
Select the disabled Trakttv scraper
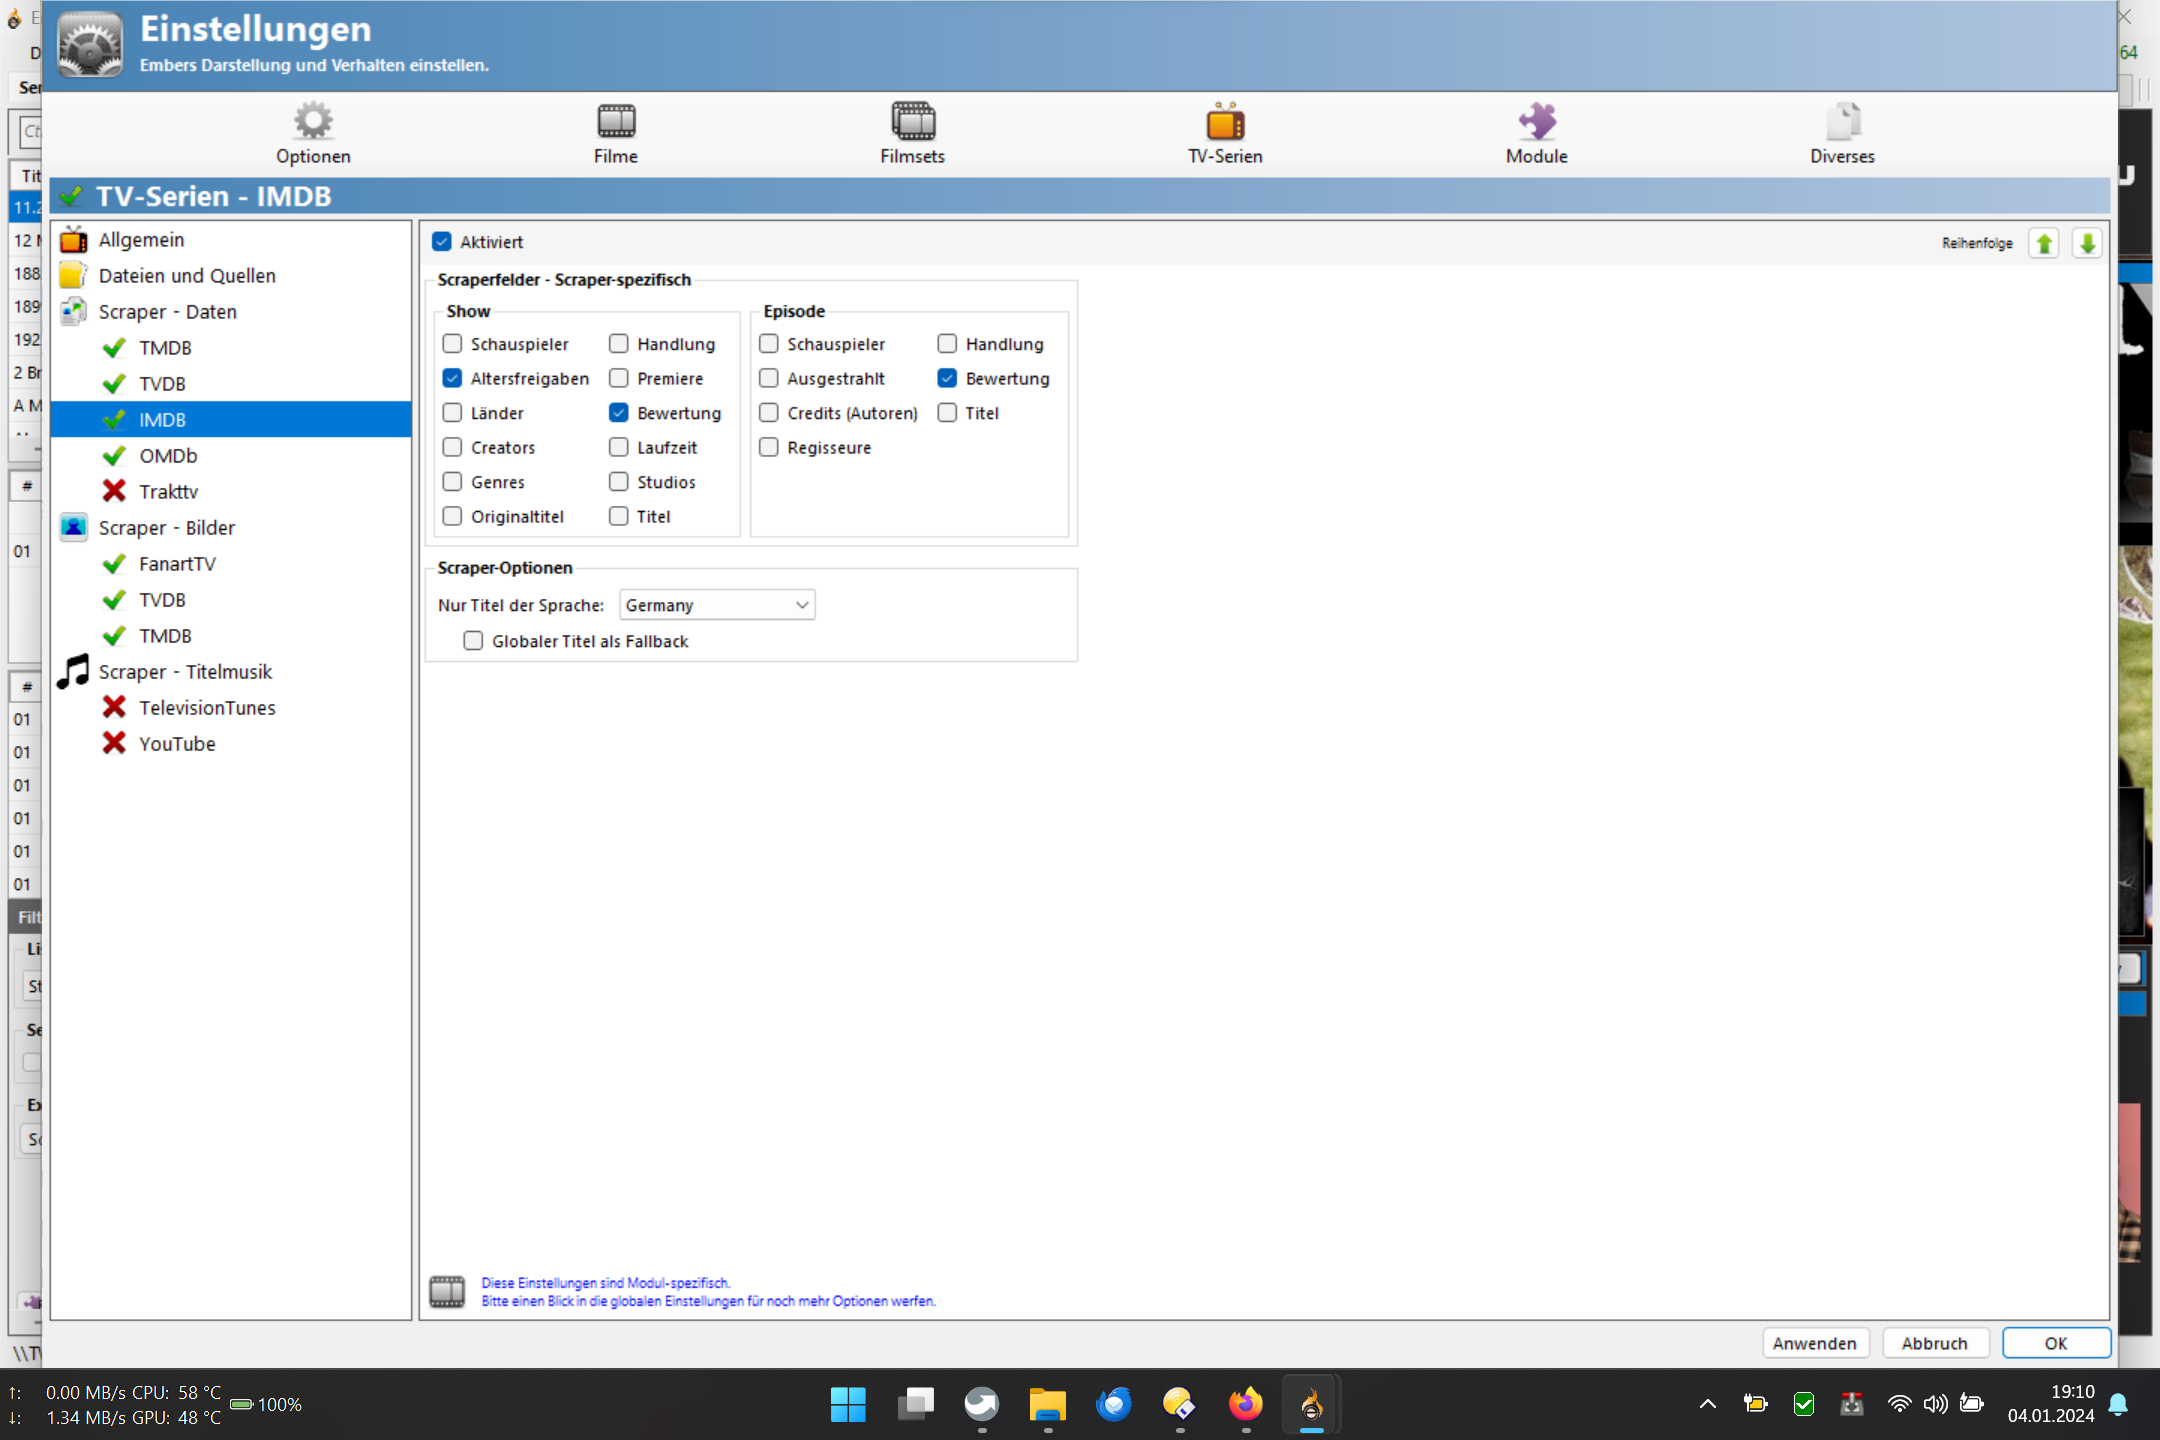(x=168, y=492)
